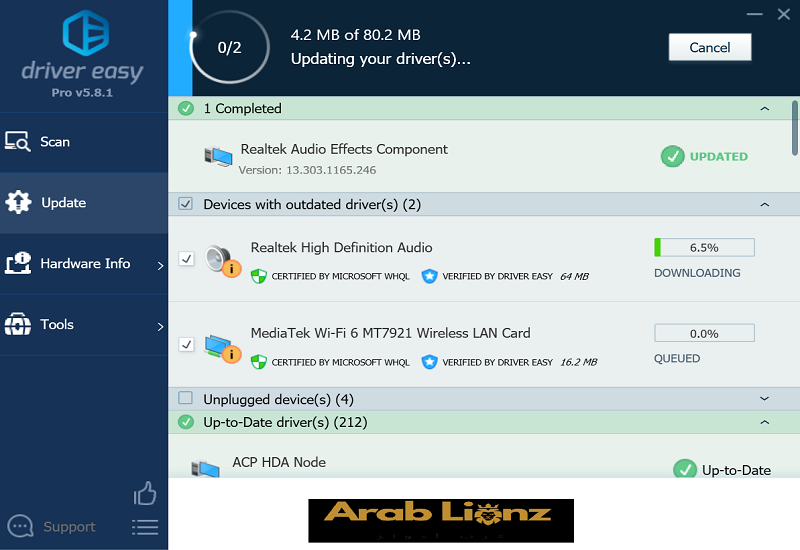This screenshot has width=800, height=550.
Task: Open the Scan menu item
Action: pyautogui.click(x=84, y=142)
